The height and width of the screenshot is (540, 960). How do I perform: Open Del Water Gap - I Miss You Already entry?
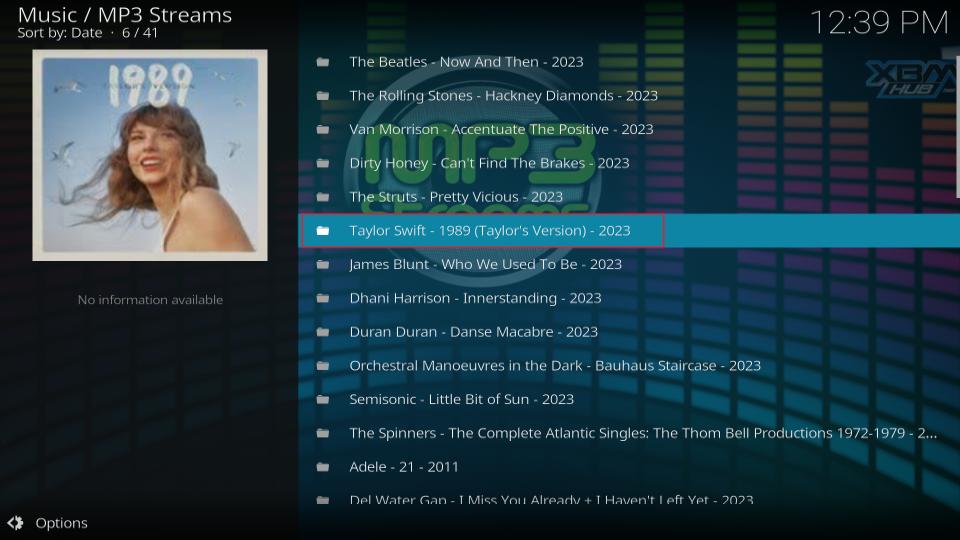pyautogui.click(x=551, y=499)
